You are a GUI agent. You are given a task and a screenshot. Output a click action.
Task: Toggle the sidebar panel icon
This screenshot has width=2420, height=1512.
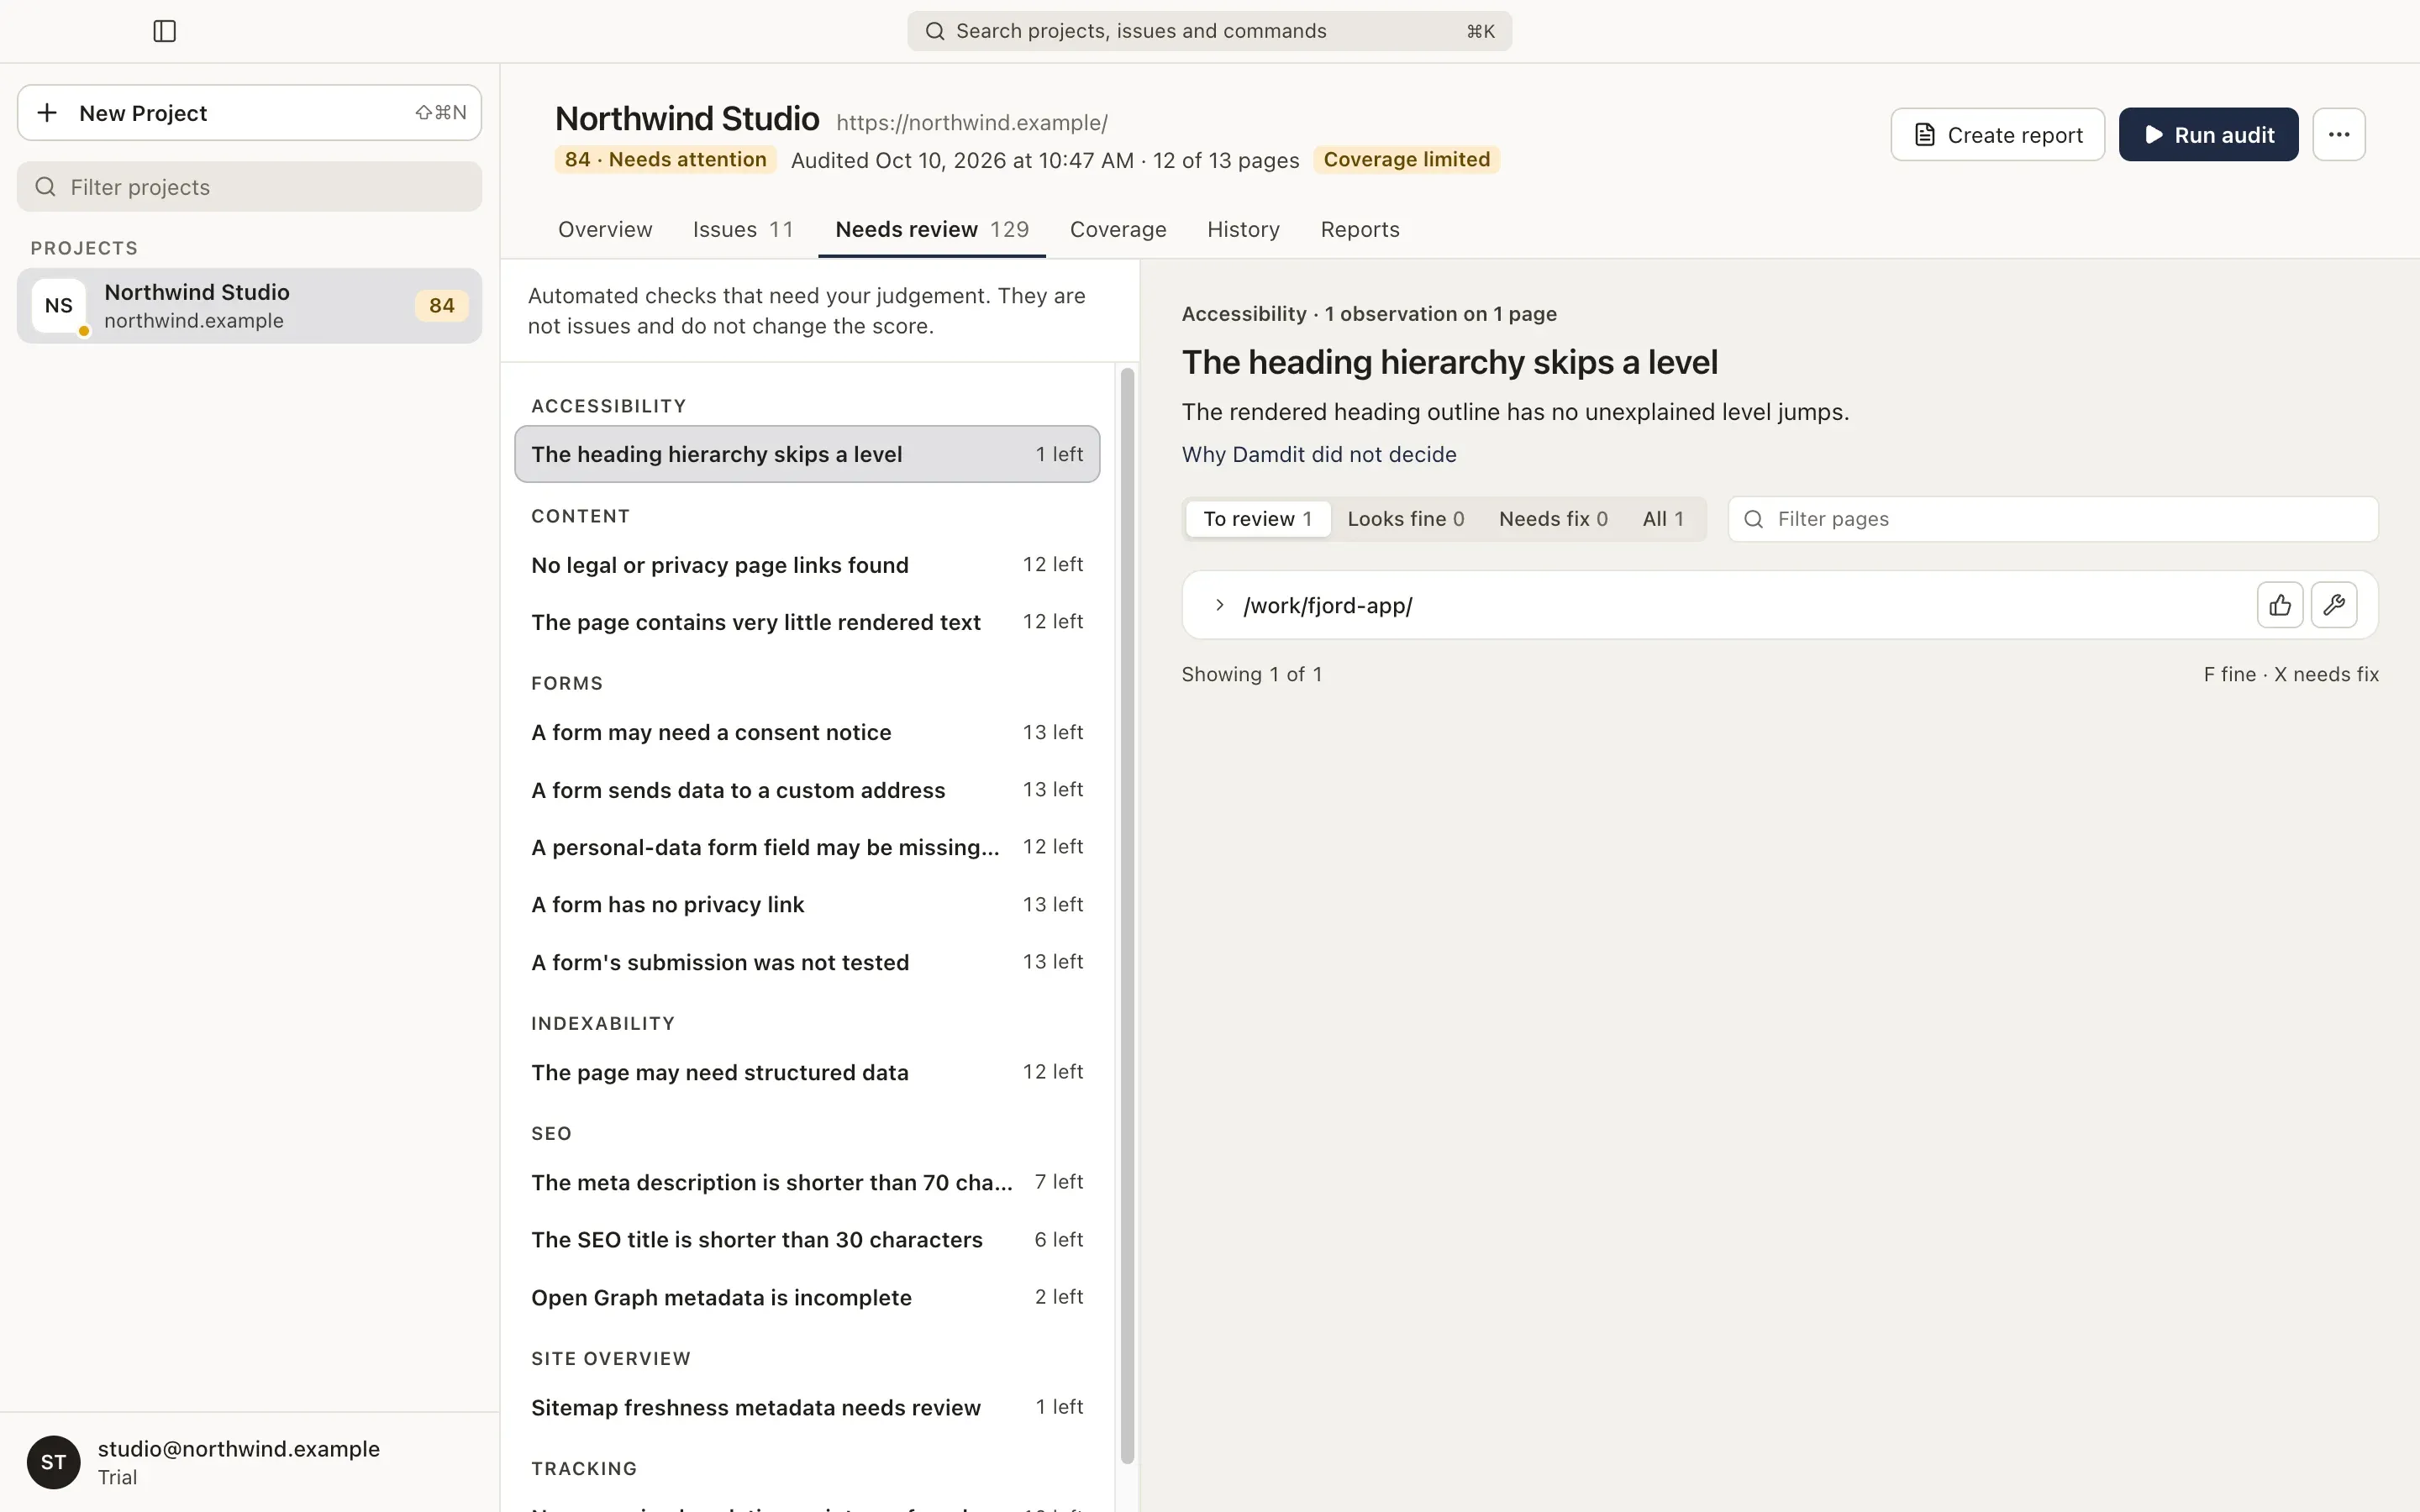tap(165, 31)
